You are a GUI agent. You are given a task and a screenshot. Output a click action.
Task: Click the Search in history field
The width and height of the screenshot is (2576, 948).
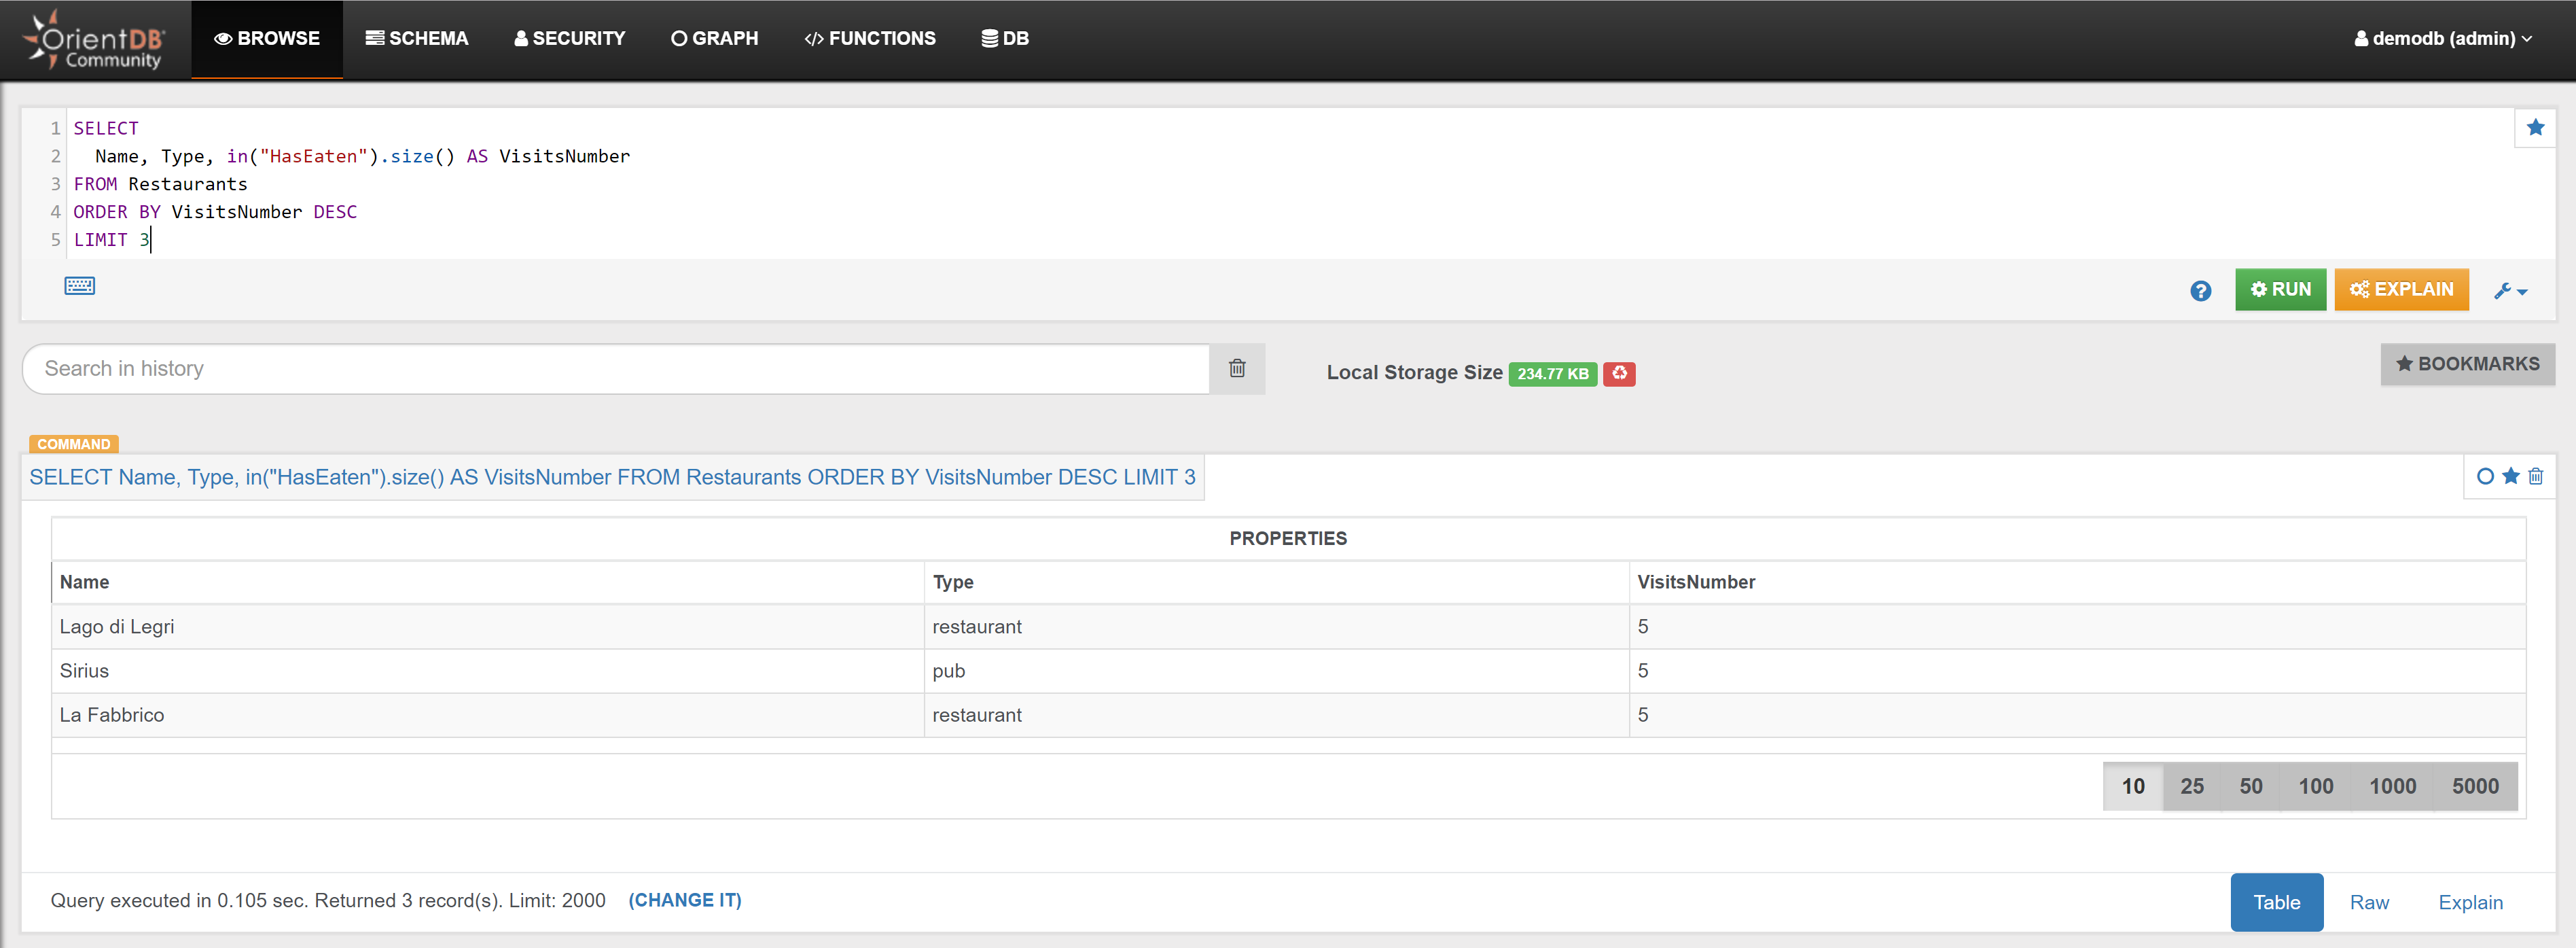click(615, 369)
